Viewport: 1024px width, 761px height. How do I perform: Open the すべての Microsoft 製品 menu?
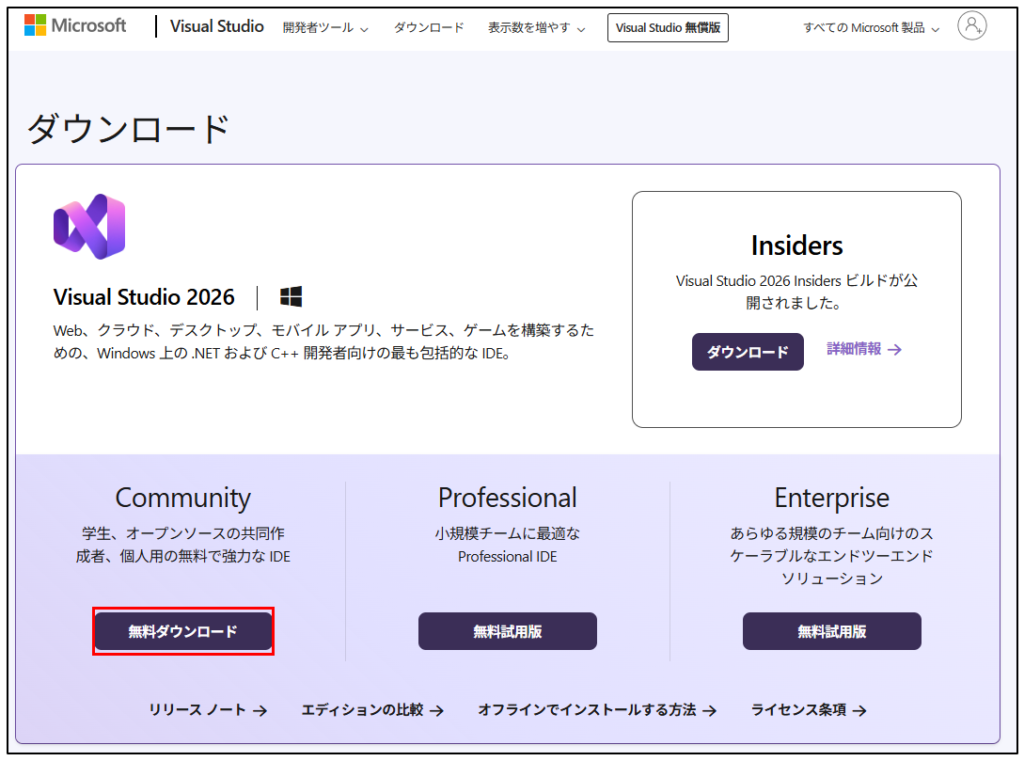point(871,28)
